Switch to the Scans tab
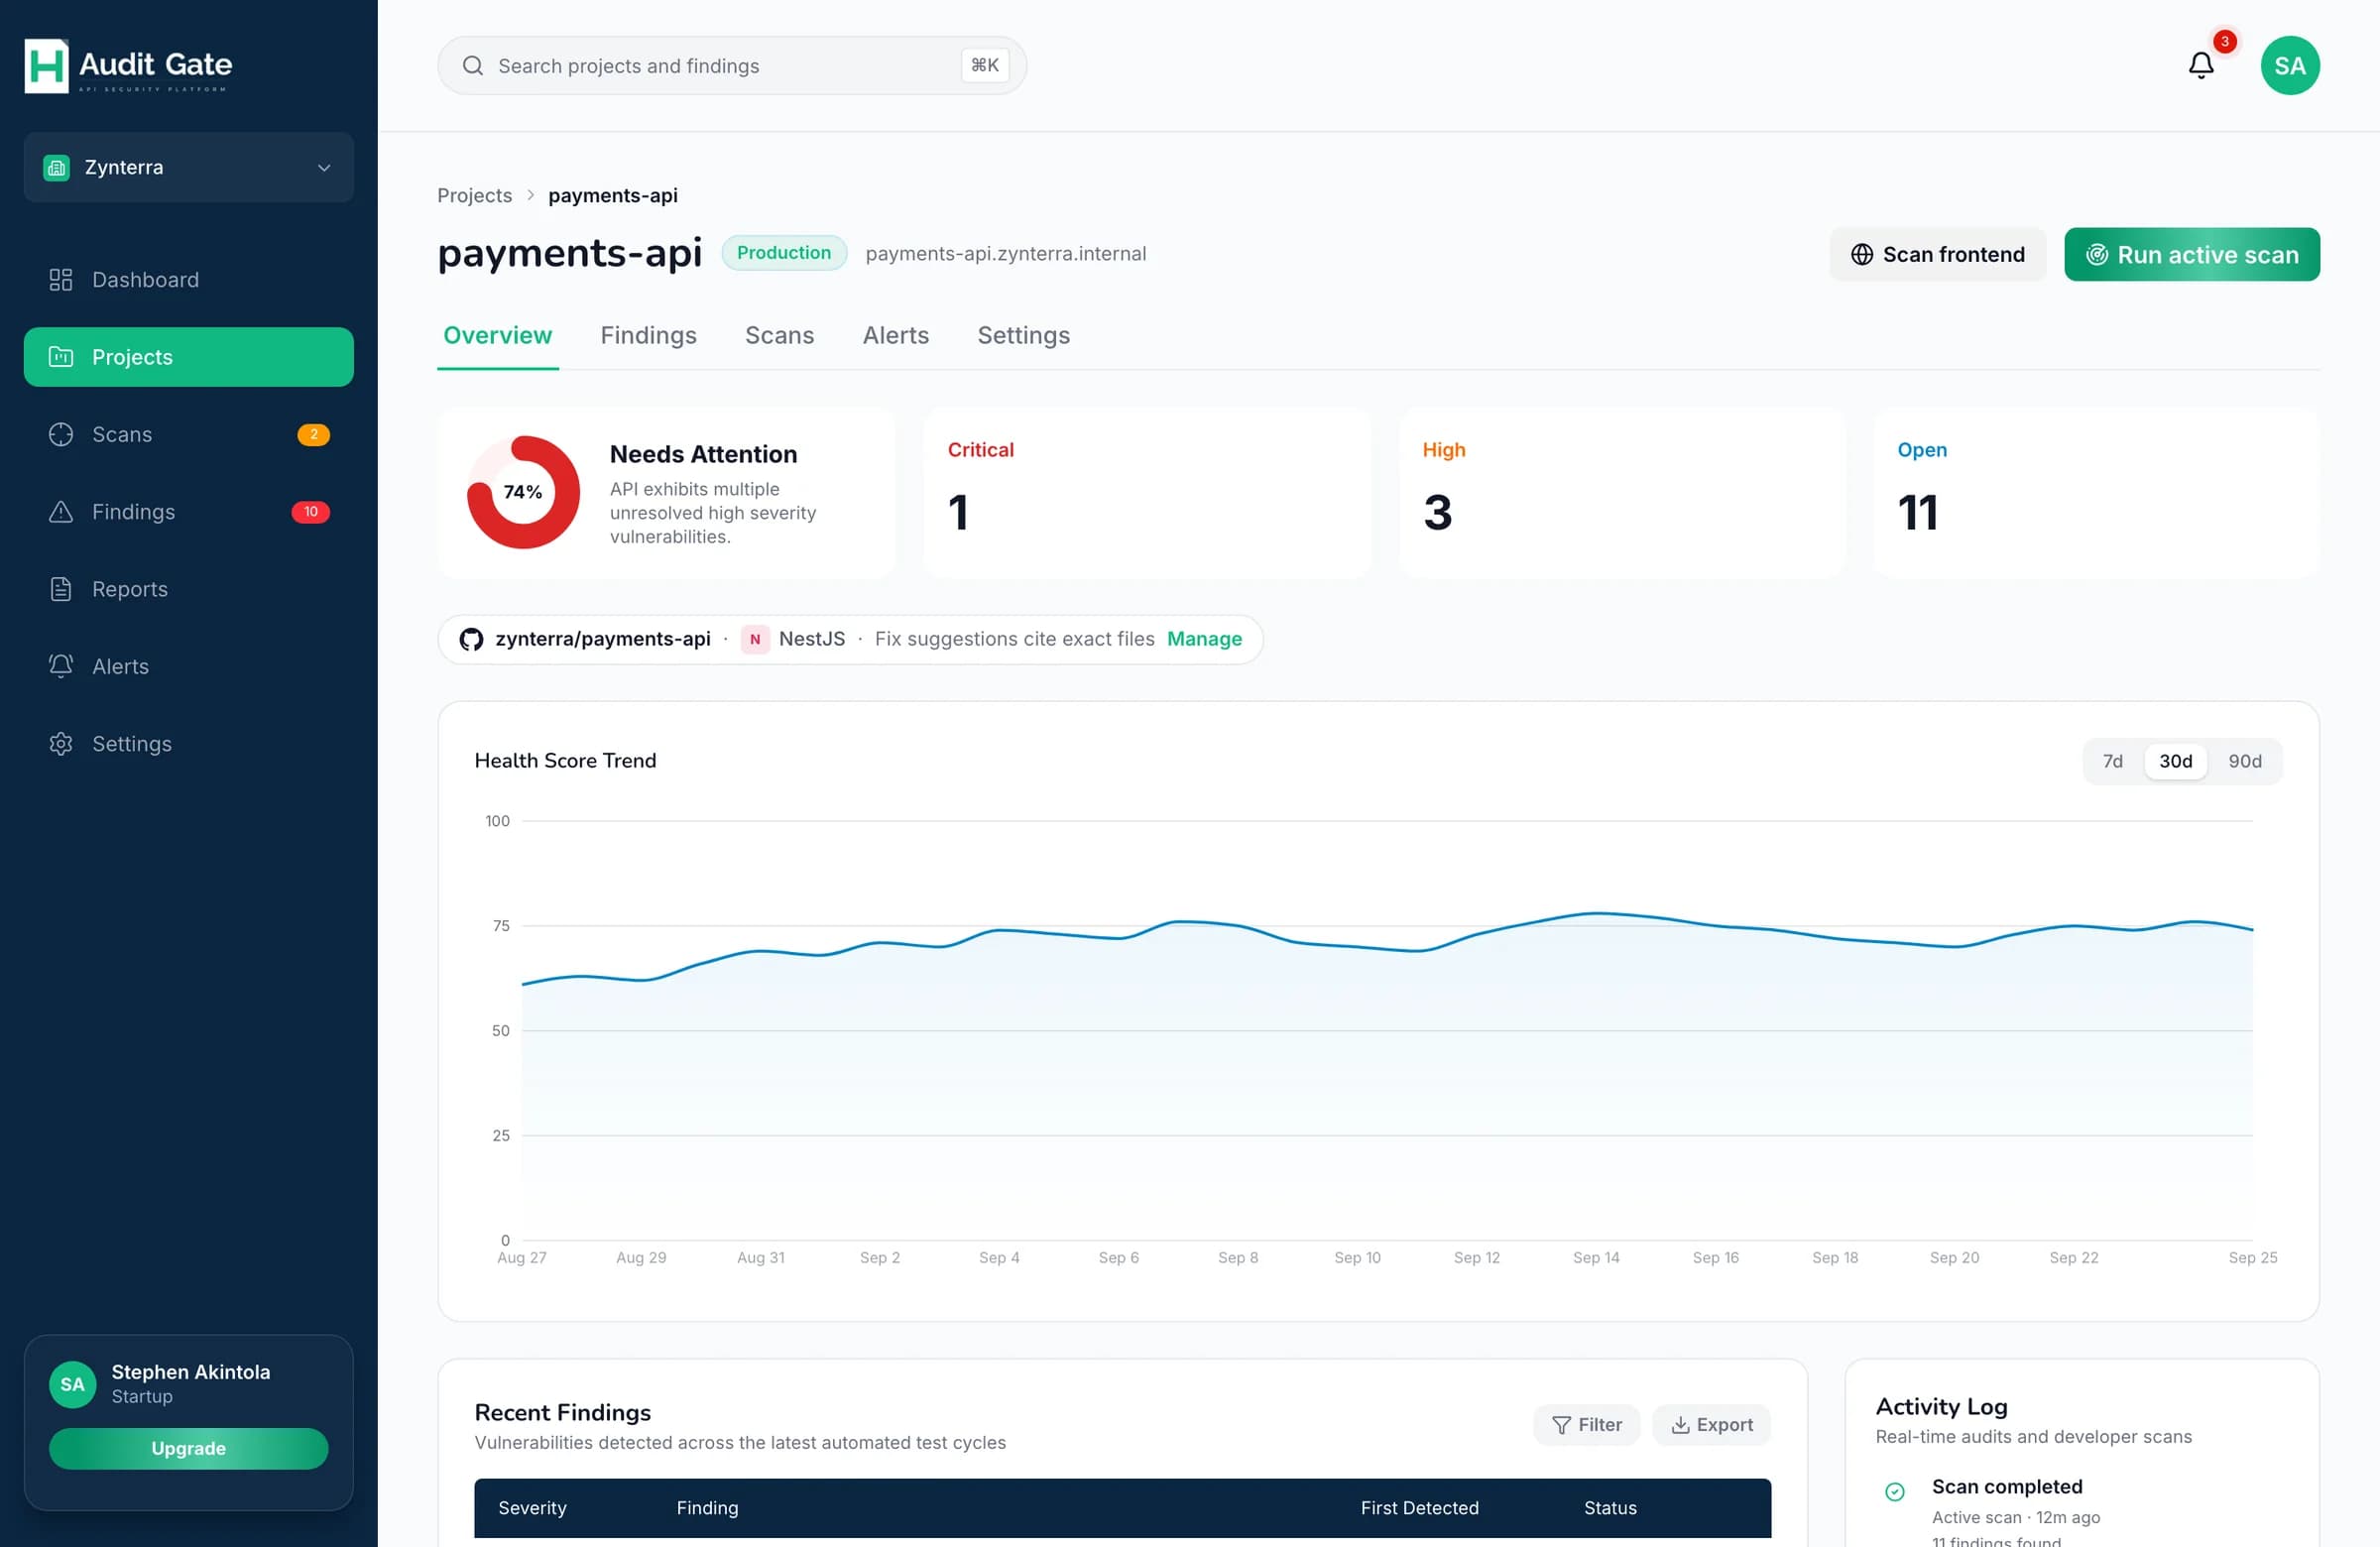The image size is (2380, 1547). tap(779, 335)
